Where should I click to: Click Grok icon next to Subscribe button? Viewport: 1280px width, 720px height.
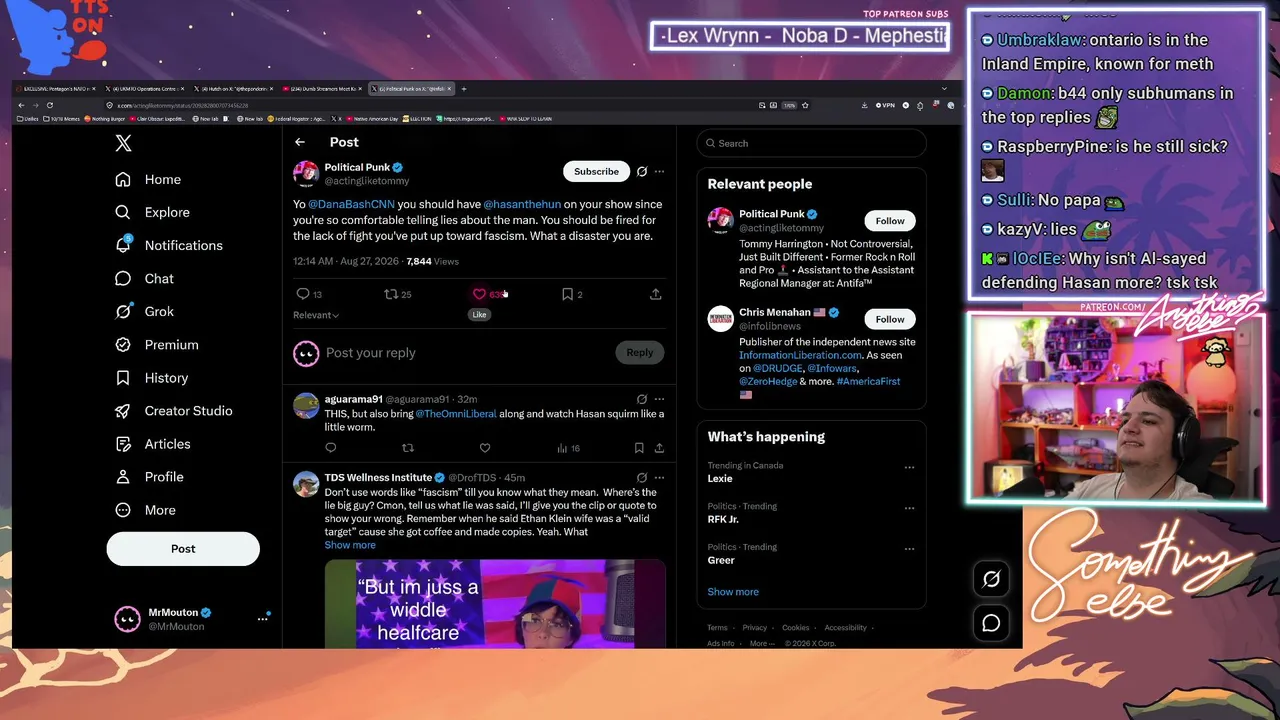[x=642, y=172]
